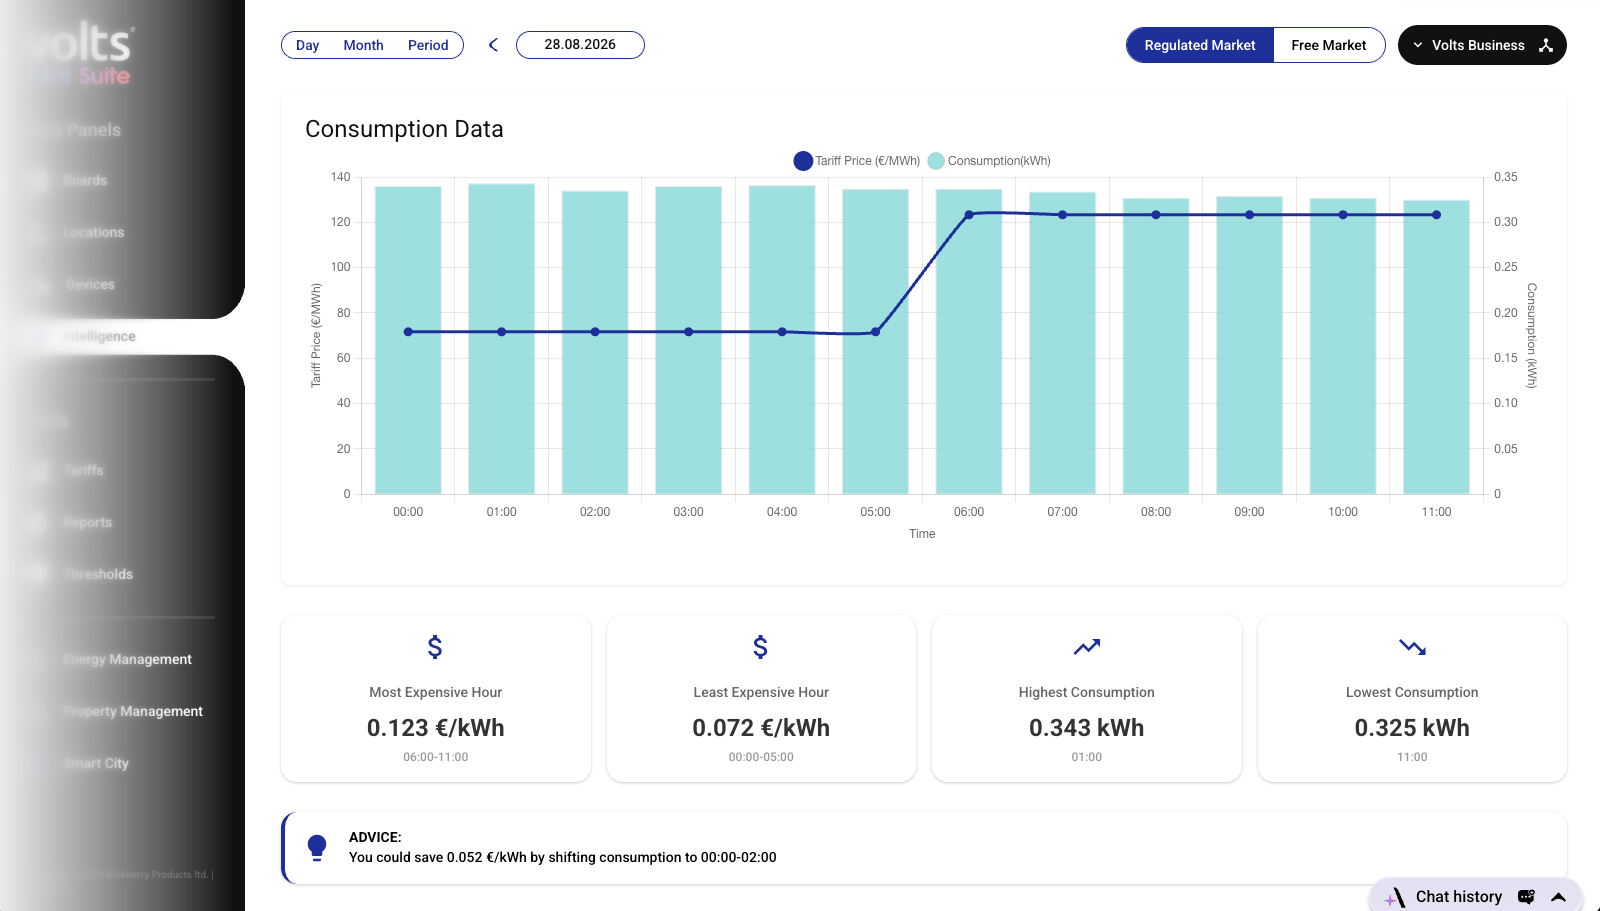This screenshot has height=911, width=1600.
Task: Open Boards in the sidebar
Action: [x=85, y=181]
